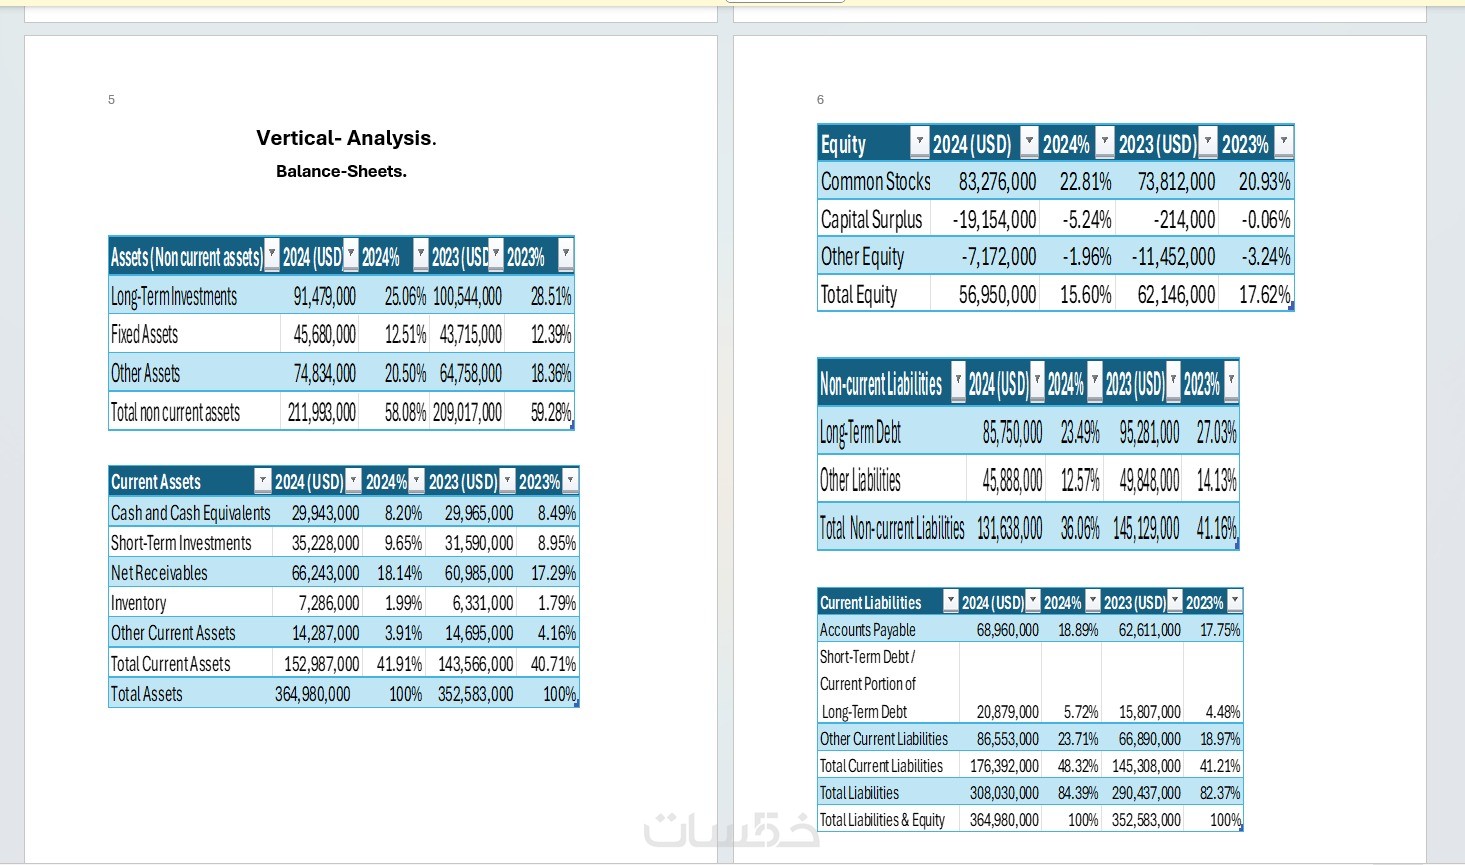Click the 'Other Assets' row label
Screen dimensions: 1465x865
(x=145, y=373)
